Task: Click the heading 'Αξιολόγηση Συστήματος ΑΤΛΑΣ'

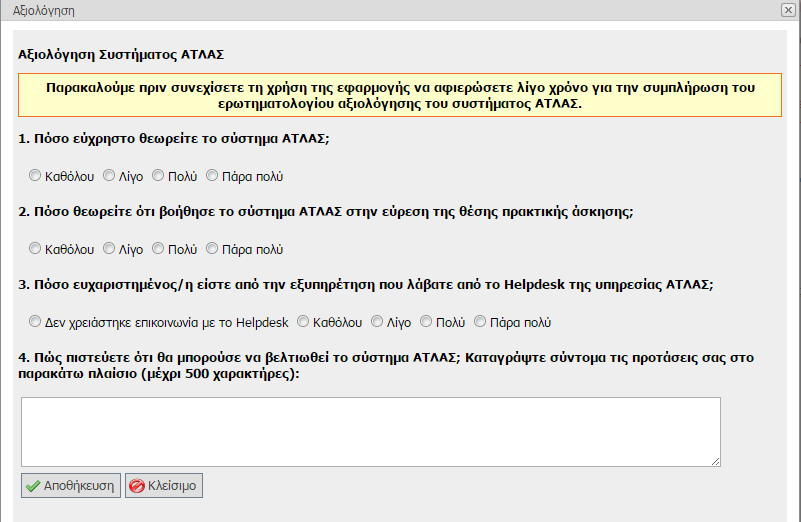Action: click(121, 55)
